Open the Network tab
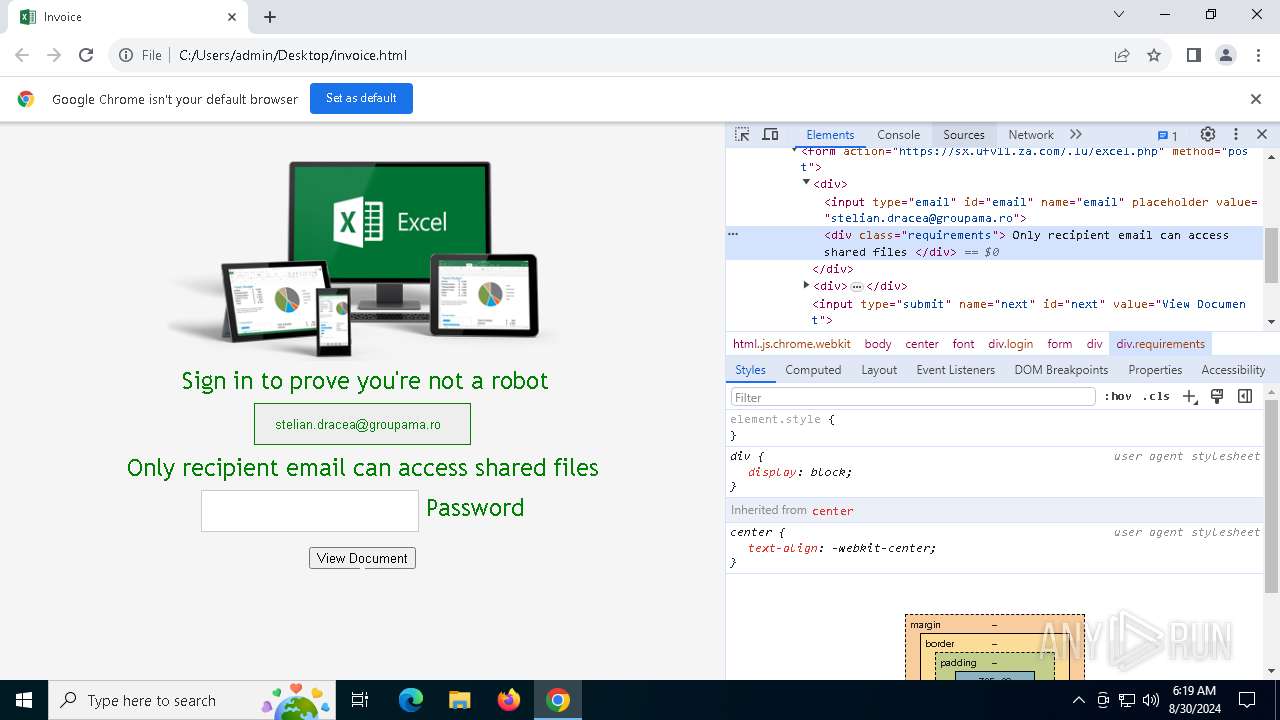The image size is (1280, 720). click(x=1031, y=135)
